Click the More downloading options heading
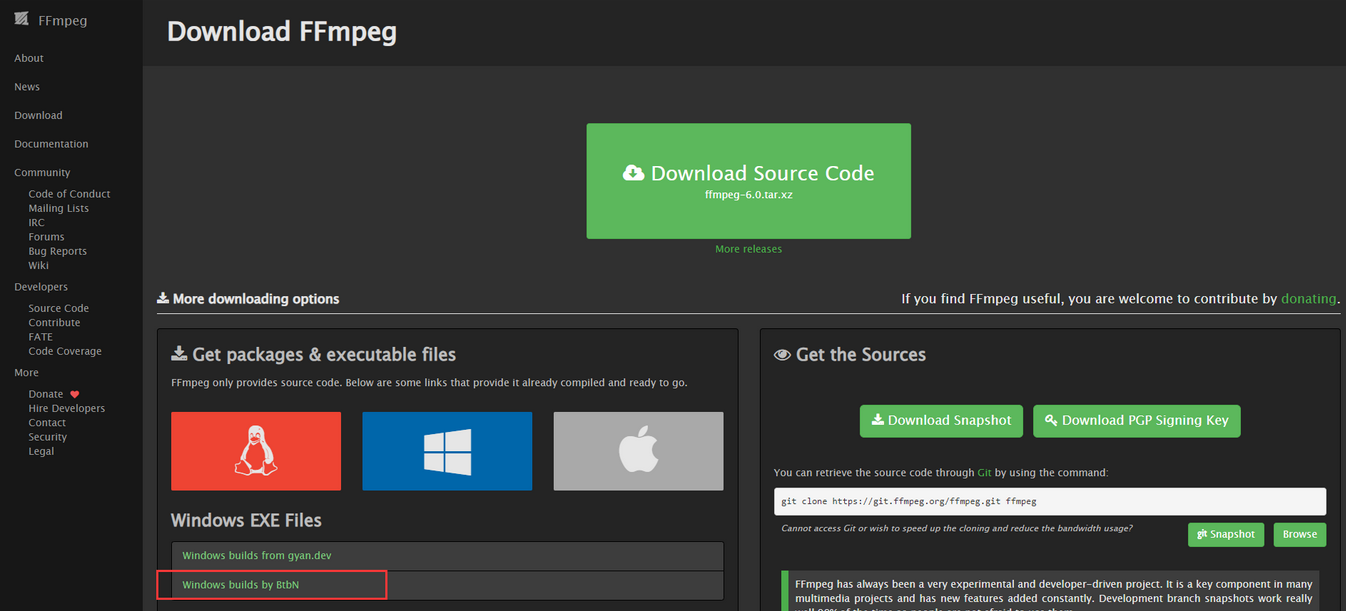The height and width of the screenshot is (611, 1346). [248, 298]
